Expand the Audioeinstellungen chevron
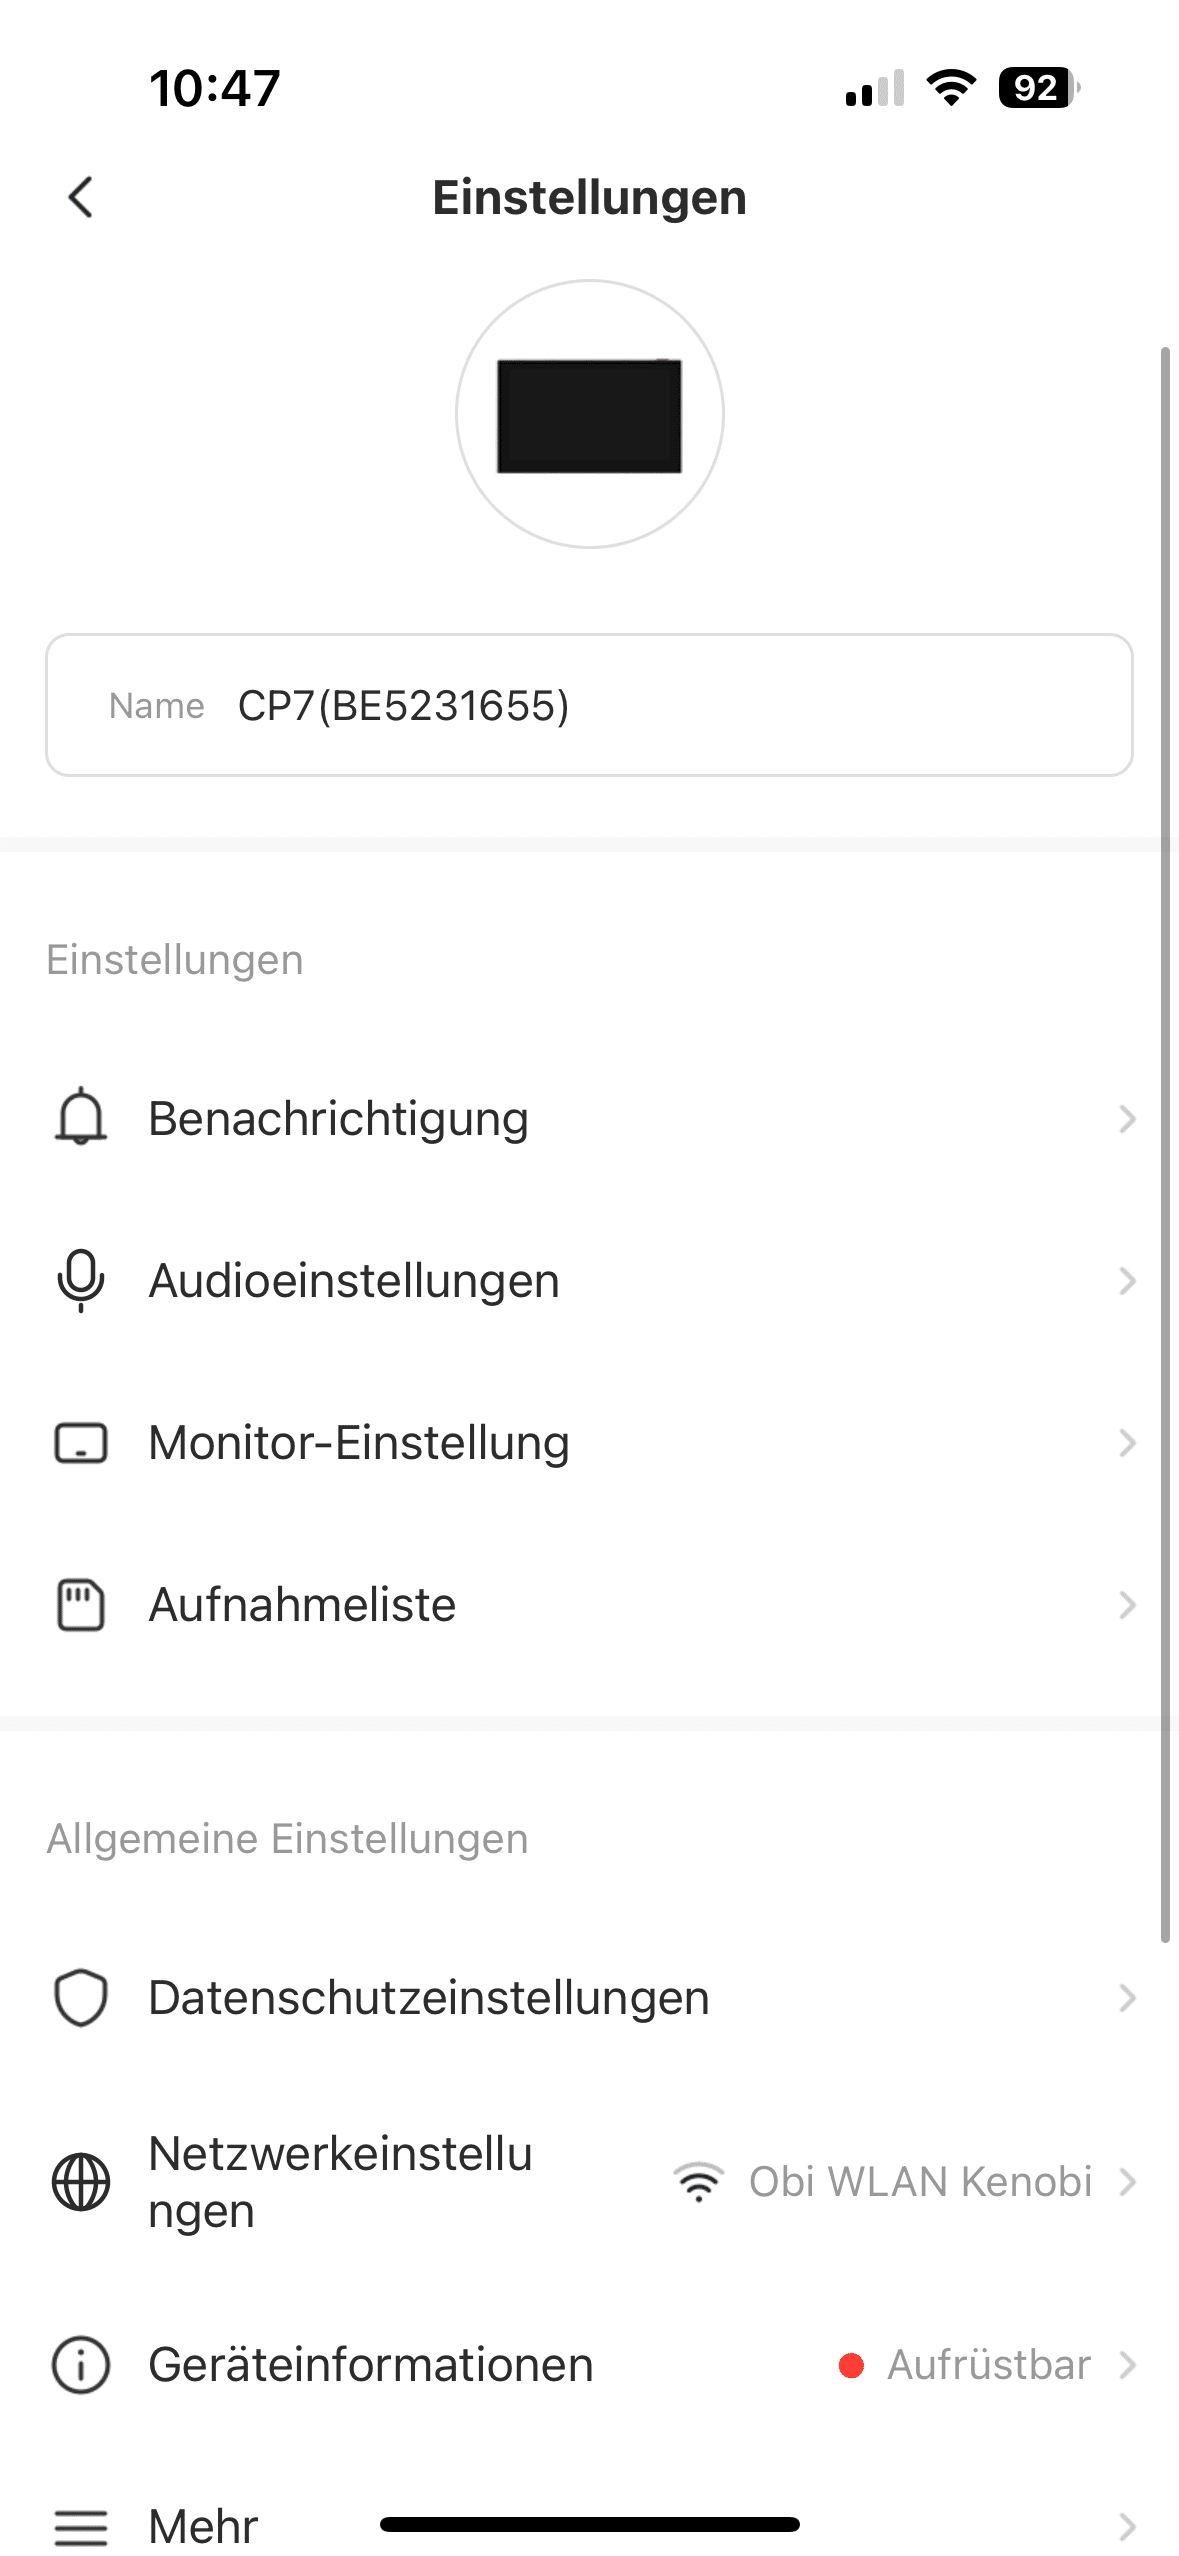The height and width of the screenshot is (2556, 1179). (1127, 1281)
